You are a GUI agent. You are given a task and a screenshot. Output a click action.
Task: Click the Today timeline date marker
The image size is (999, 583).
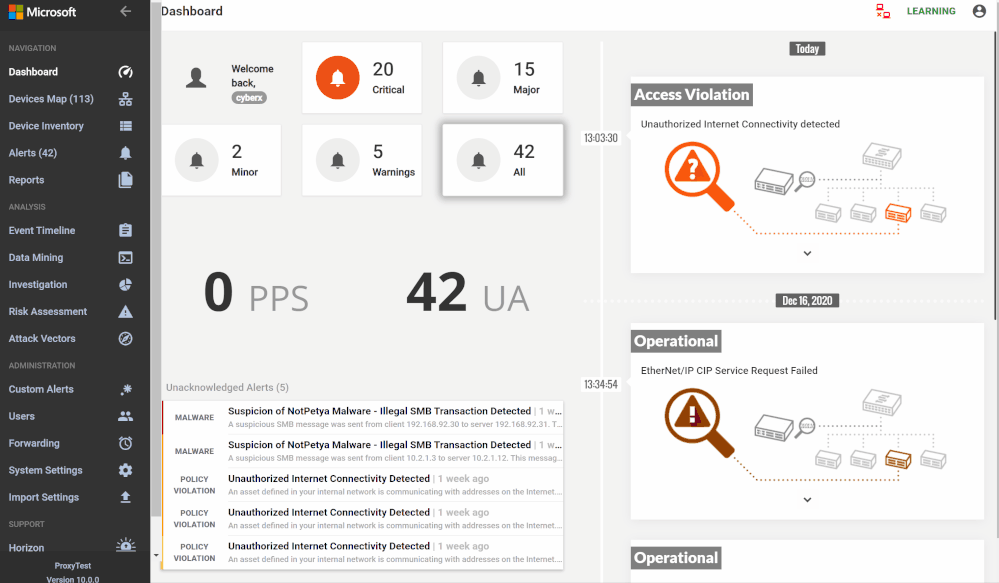coord(807,48)
